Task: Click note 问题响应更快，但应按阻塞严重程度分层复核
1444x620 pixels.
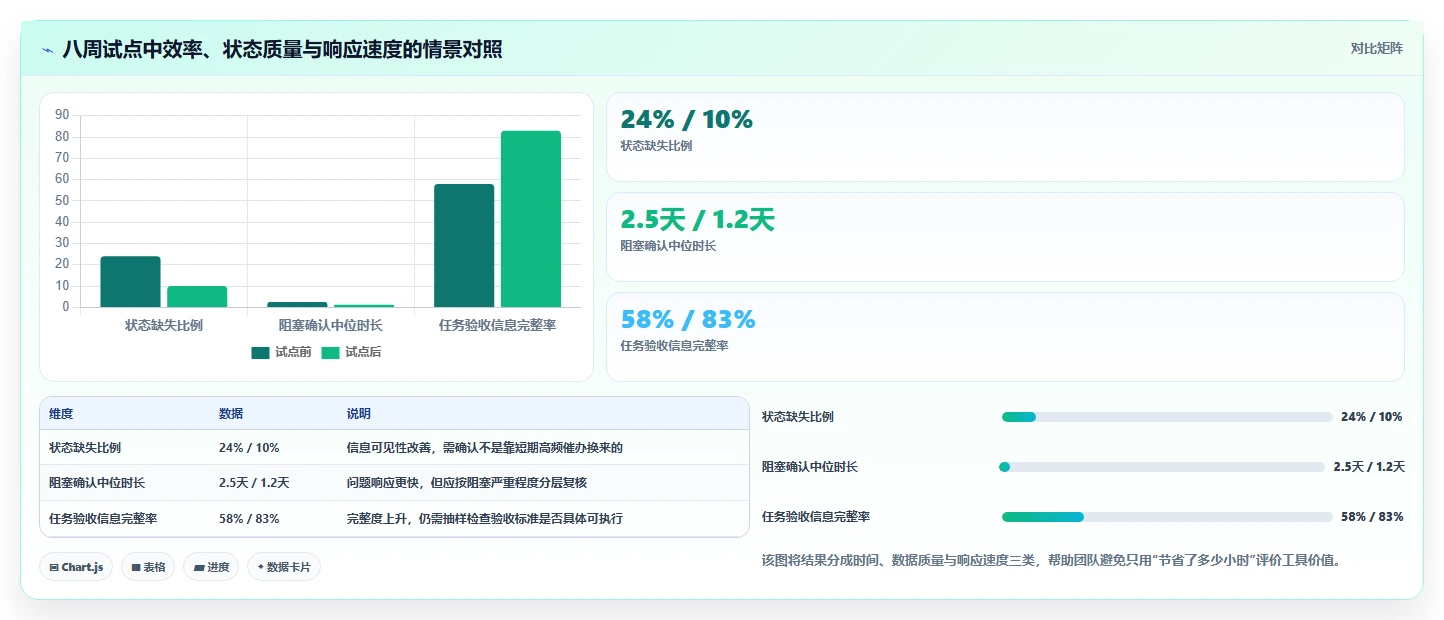Action: (x=467, y=483)
